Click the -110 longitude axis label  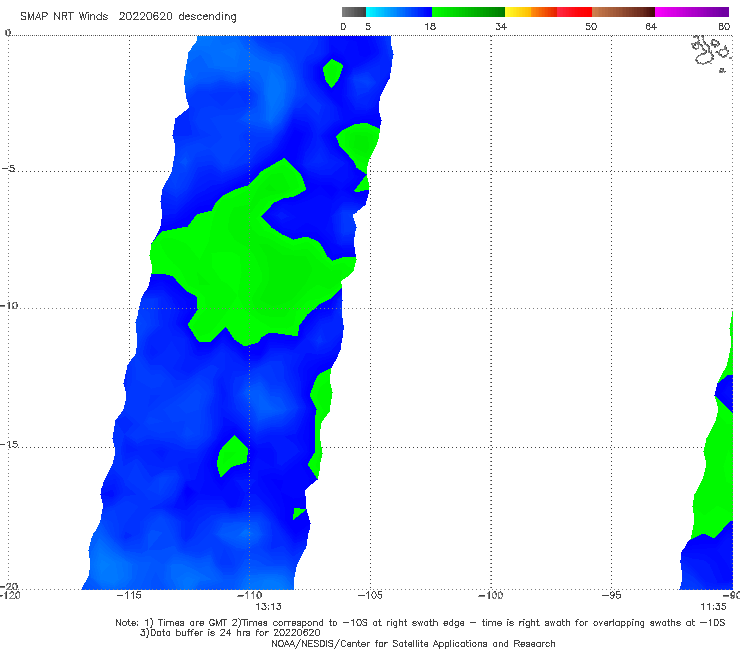click(249, 595)
